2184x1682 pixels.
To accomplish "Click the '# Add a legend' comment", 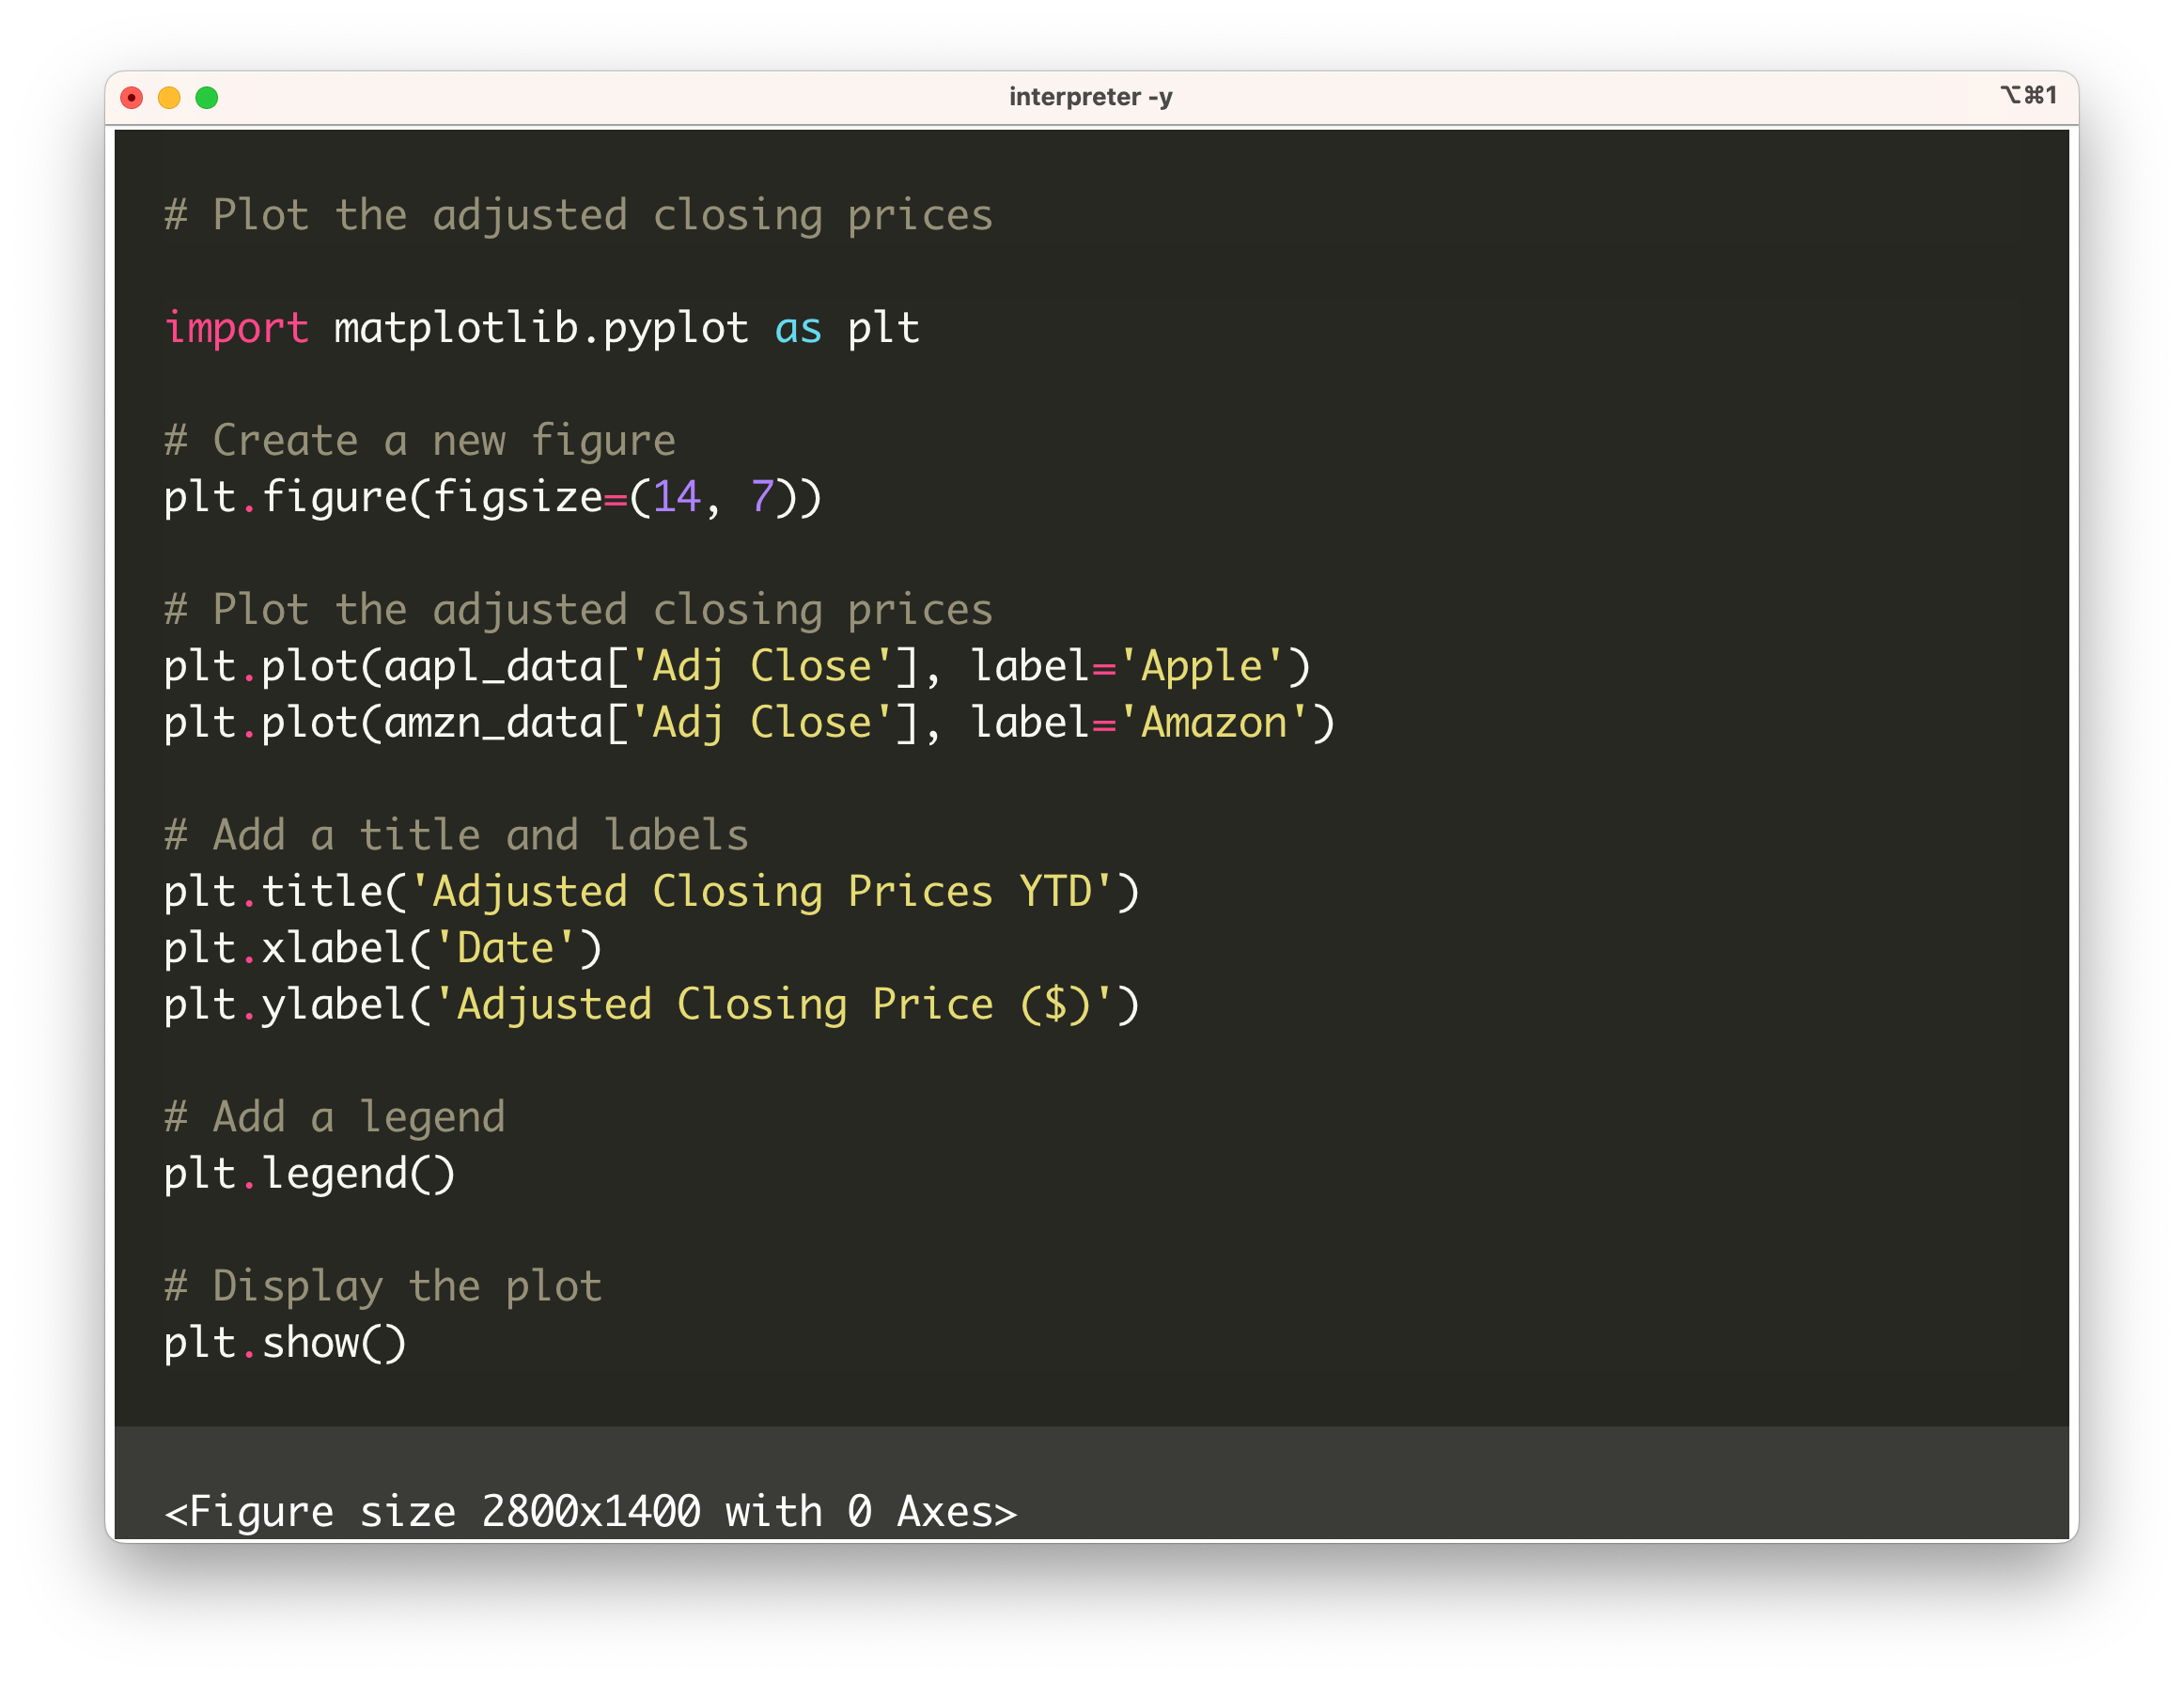I will coord(335,1117).
